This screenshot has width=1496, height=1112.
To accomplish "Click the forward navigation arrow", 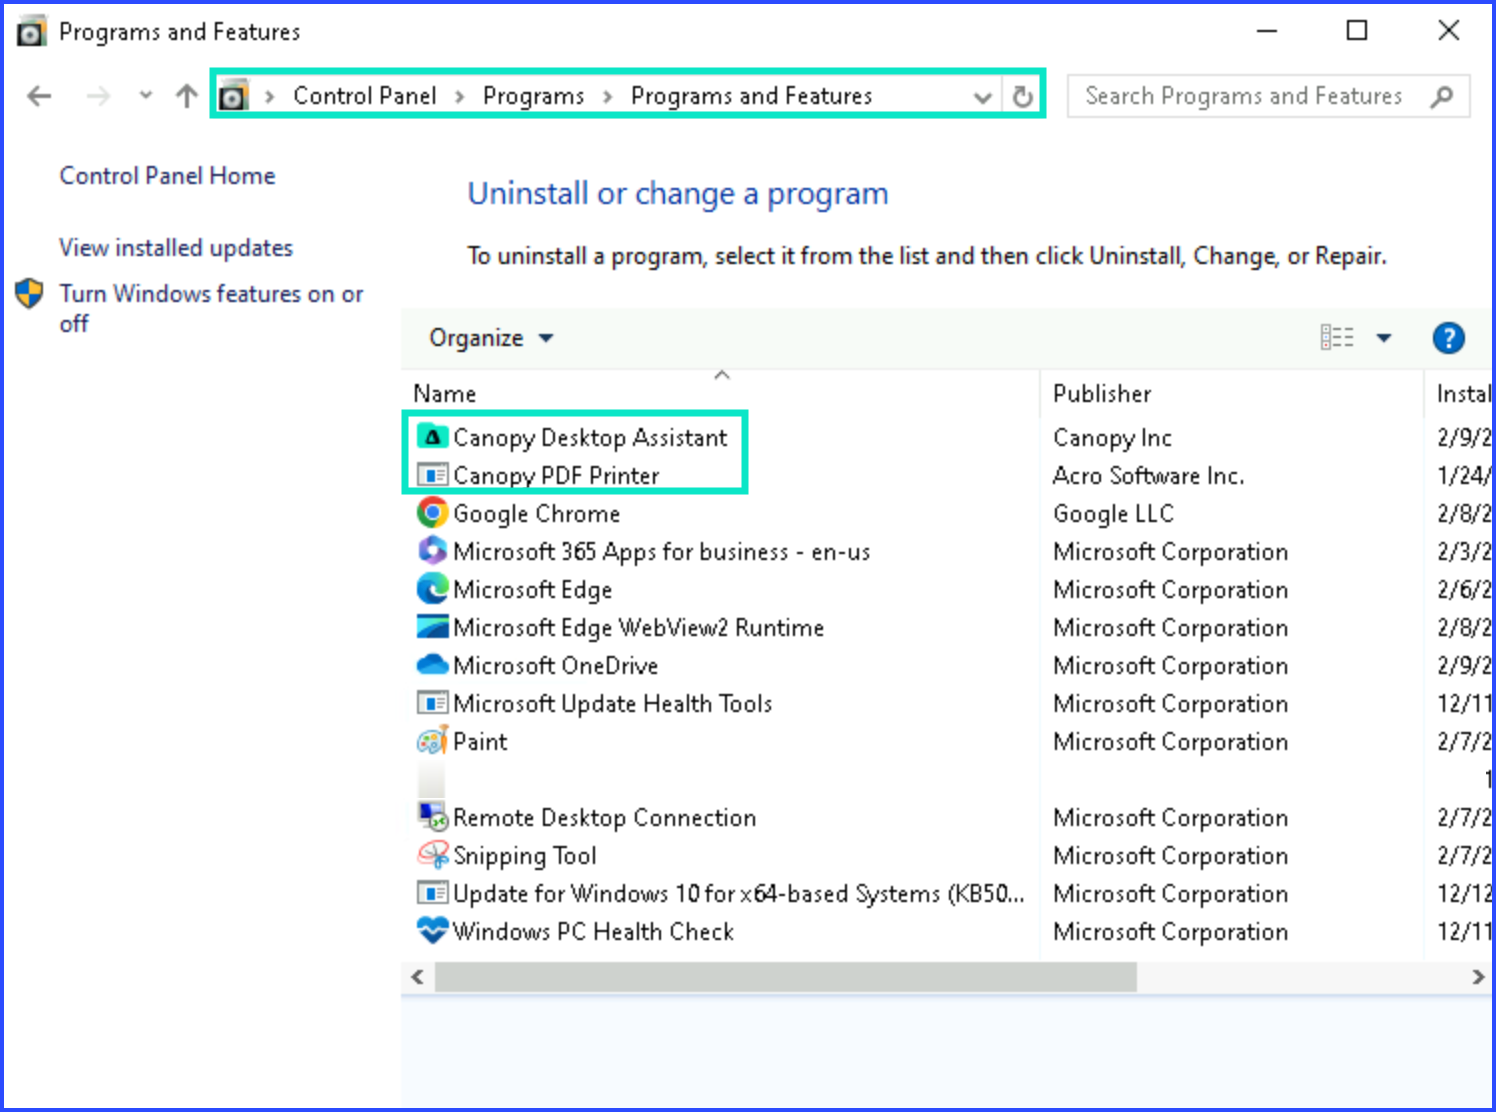I will pos(98,96).
